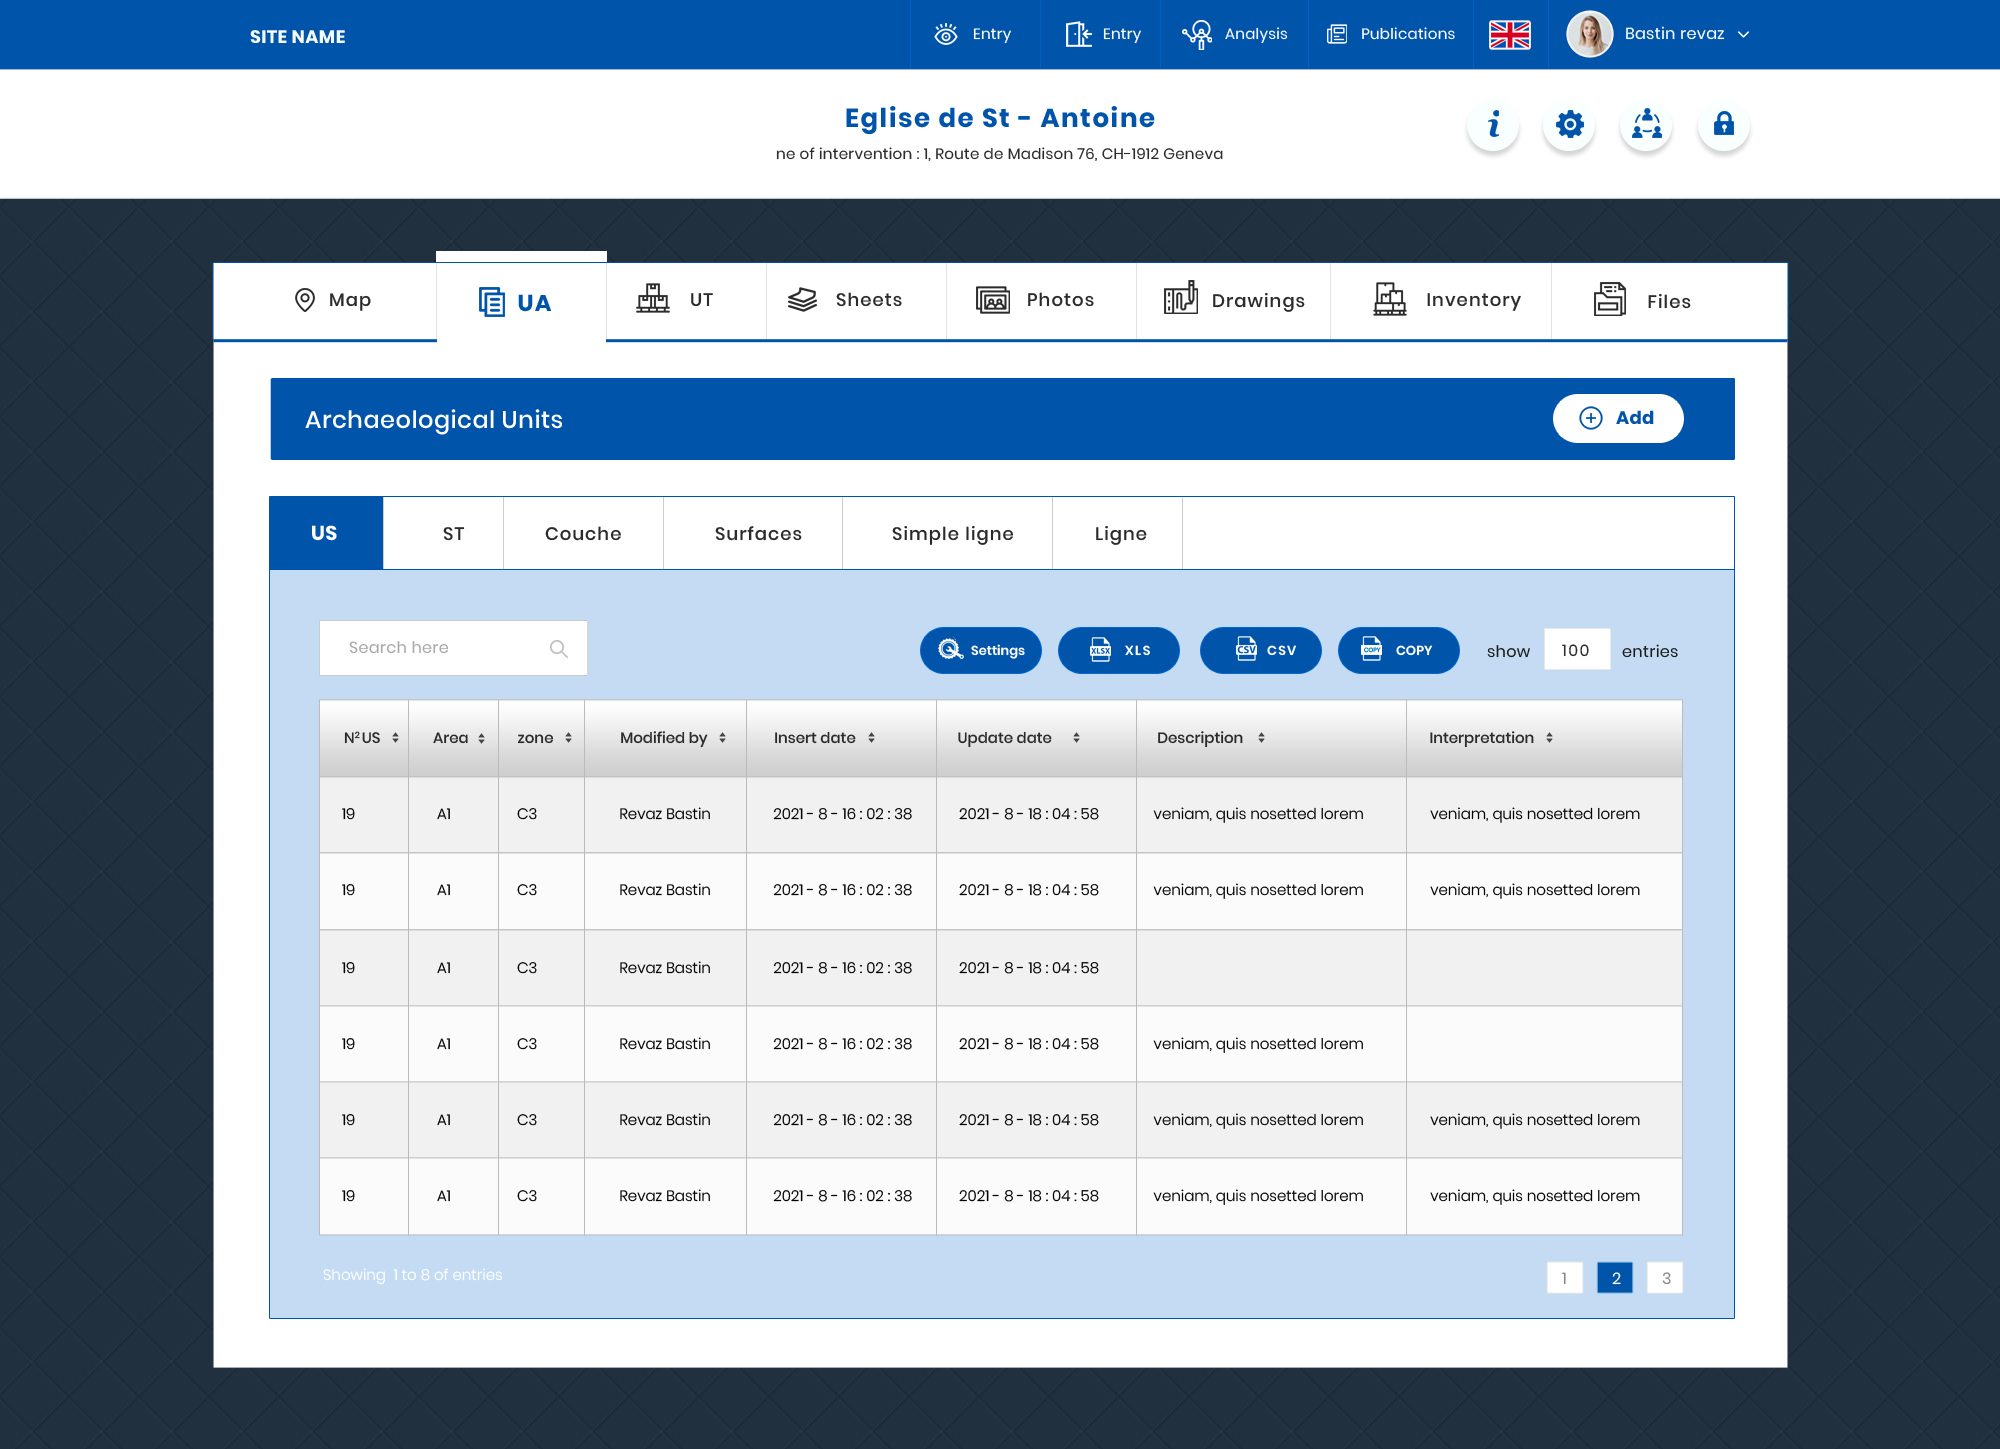Go to pagination page 3
This screenshot has width=2000, height=1449.
[1665, 1278]
